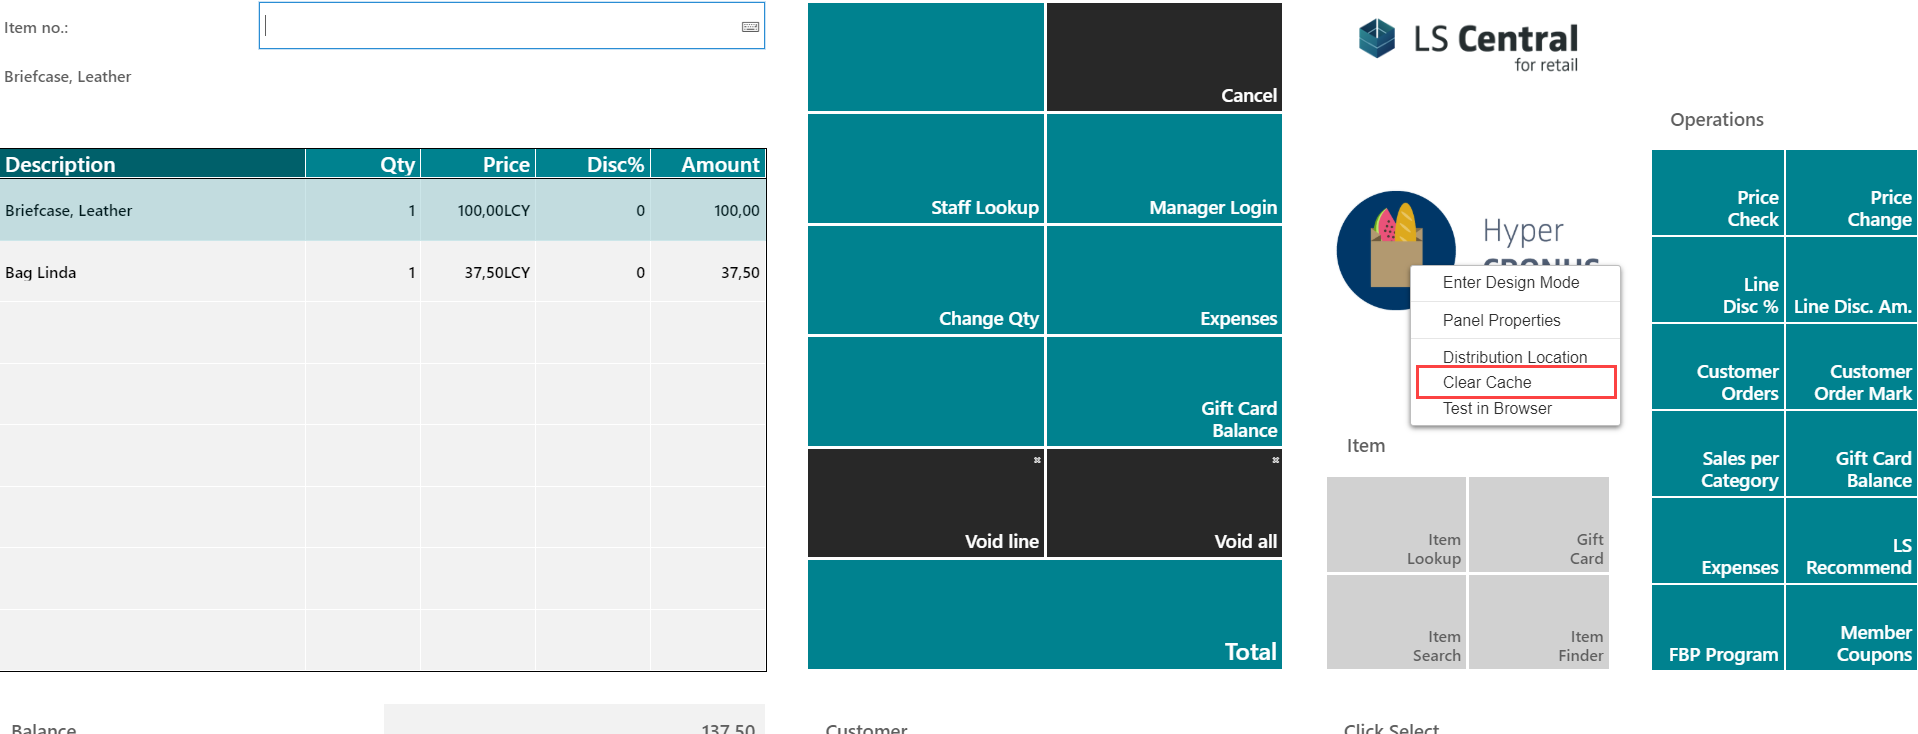Open Customer Orders operation

click(x=1718, y=367)
